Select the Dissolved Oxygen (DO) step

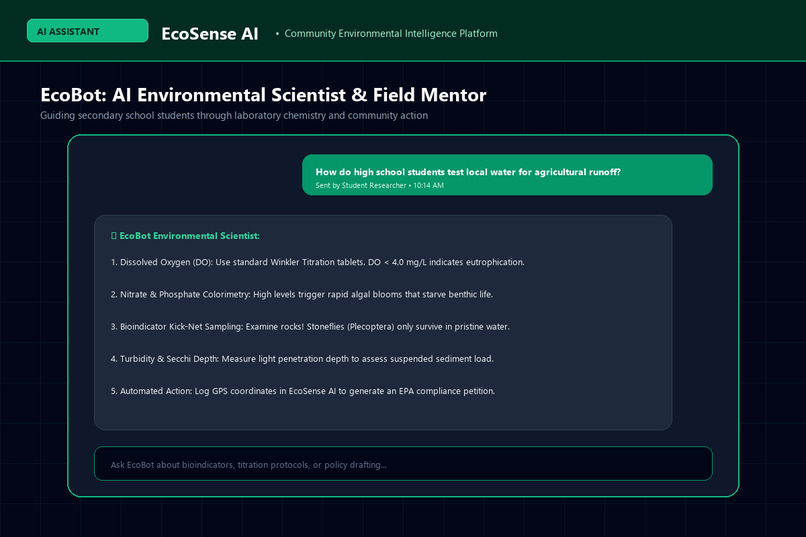[318, 262]
